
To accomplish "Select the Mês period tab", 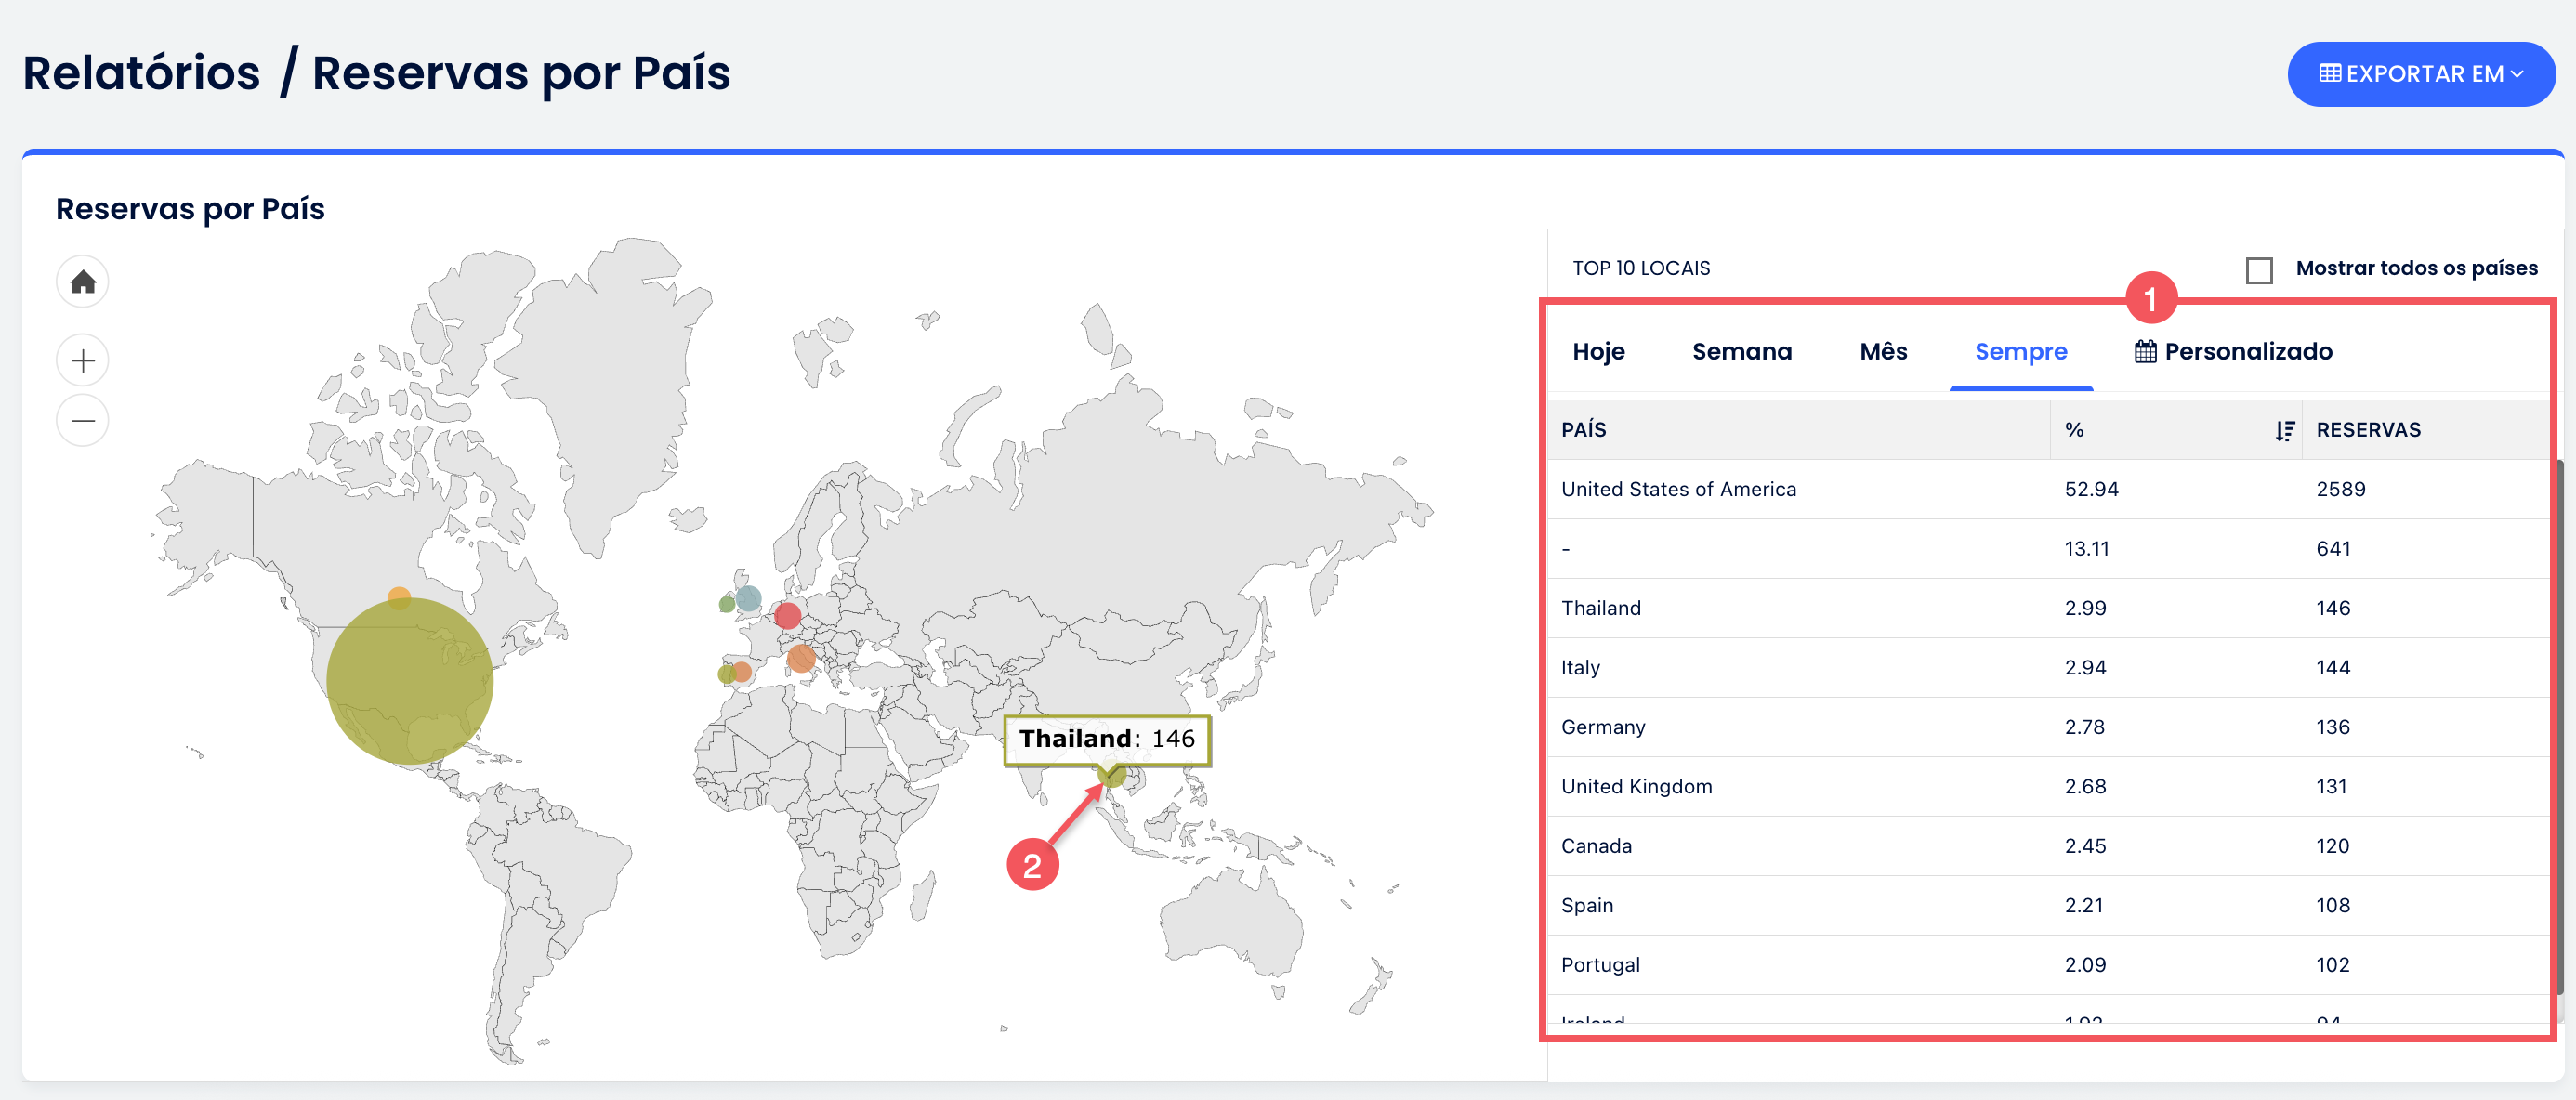I will pyautogui.click(x=1883, y=352).
